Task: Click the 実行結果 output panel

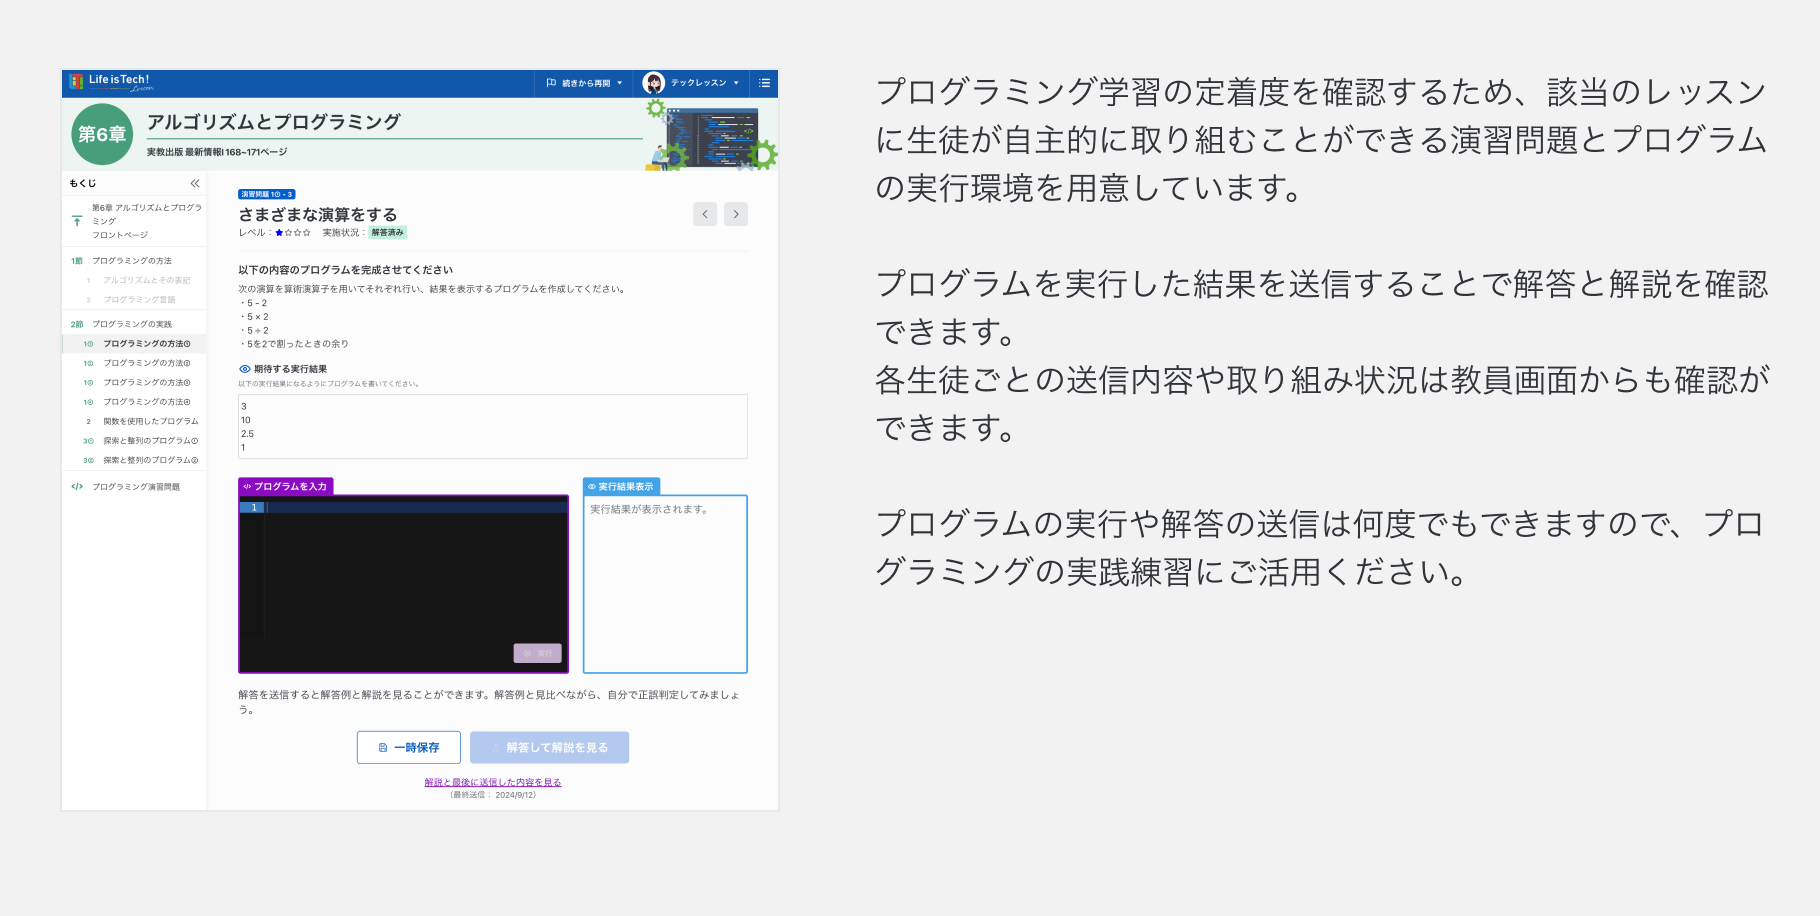Action: [665, 584]
